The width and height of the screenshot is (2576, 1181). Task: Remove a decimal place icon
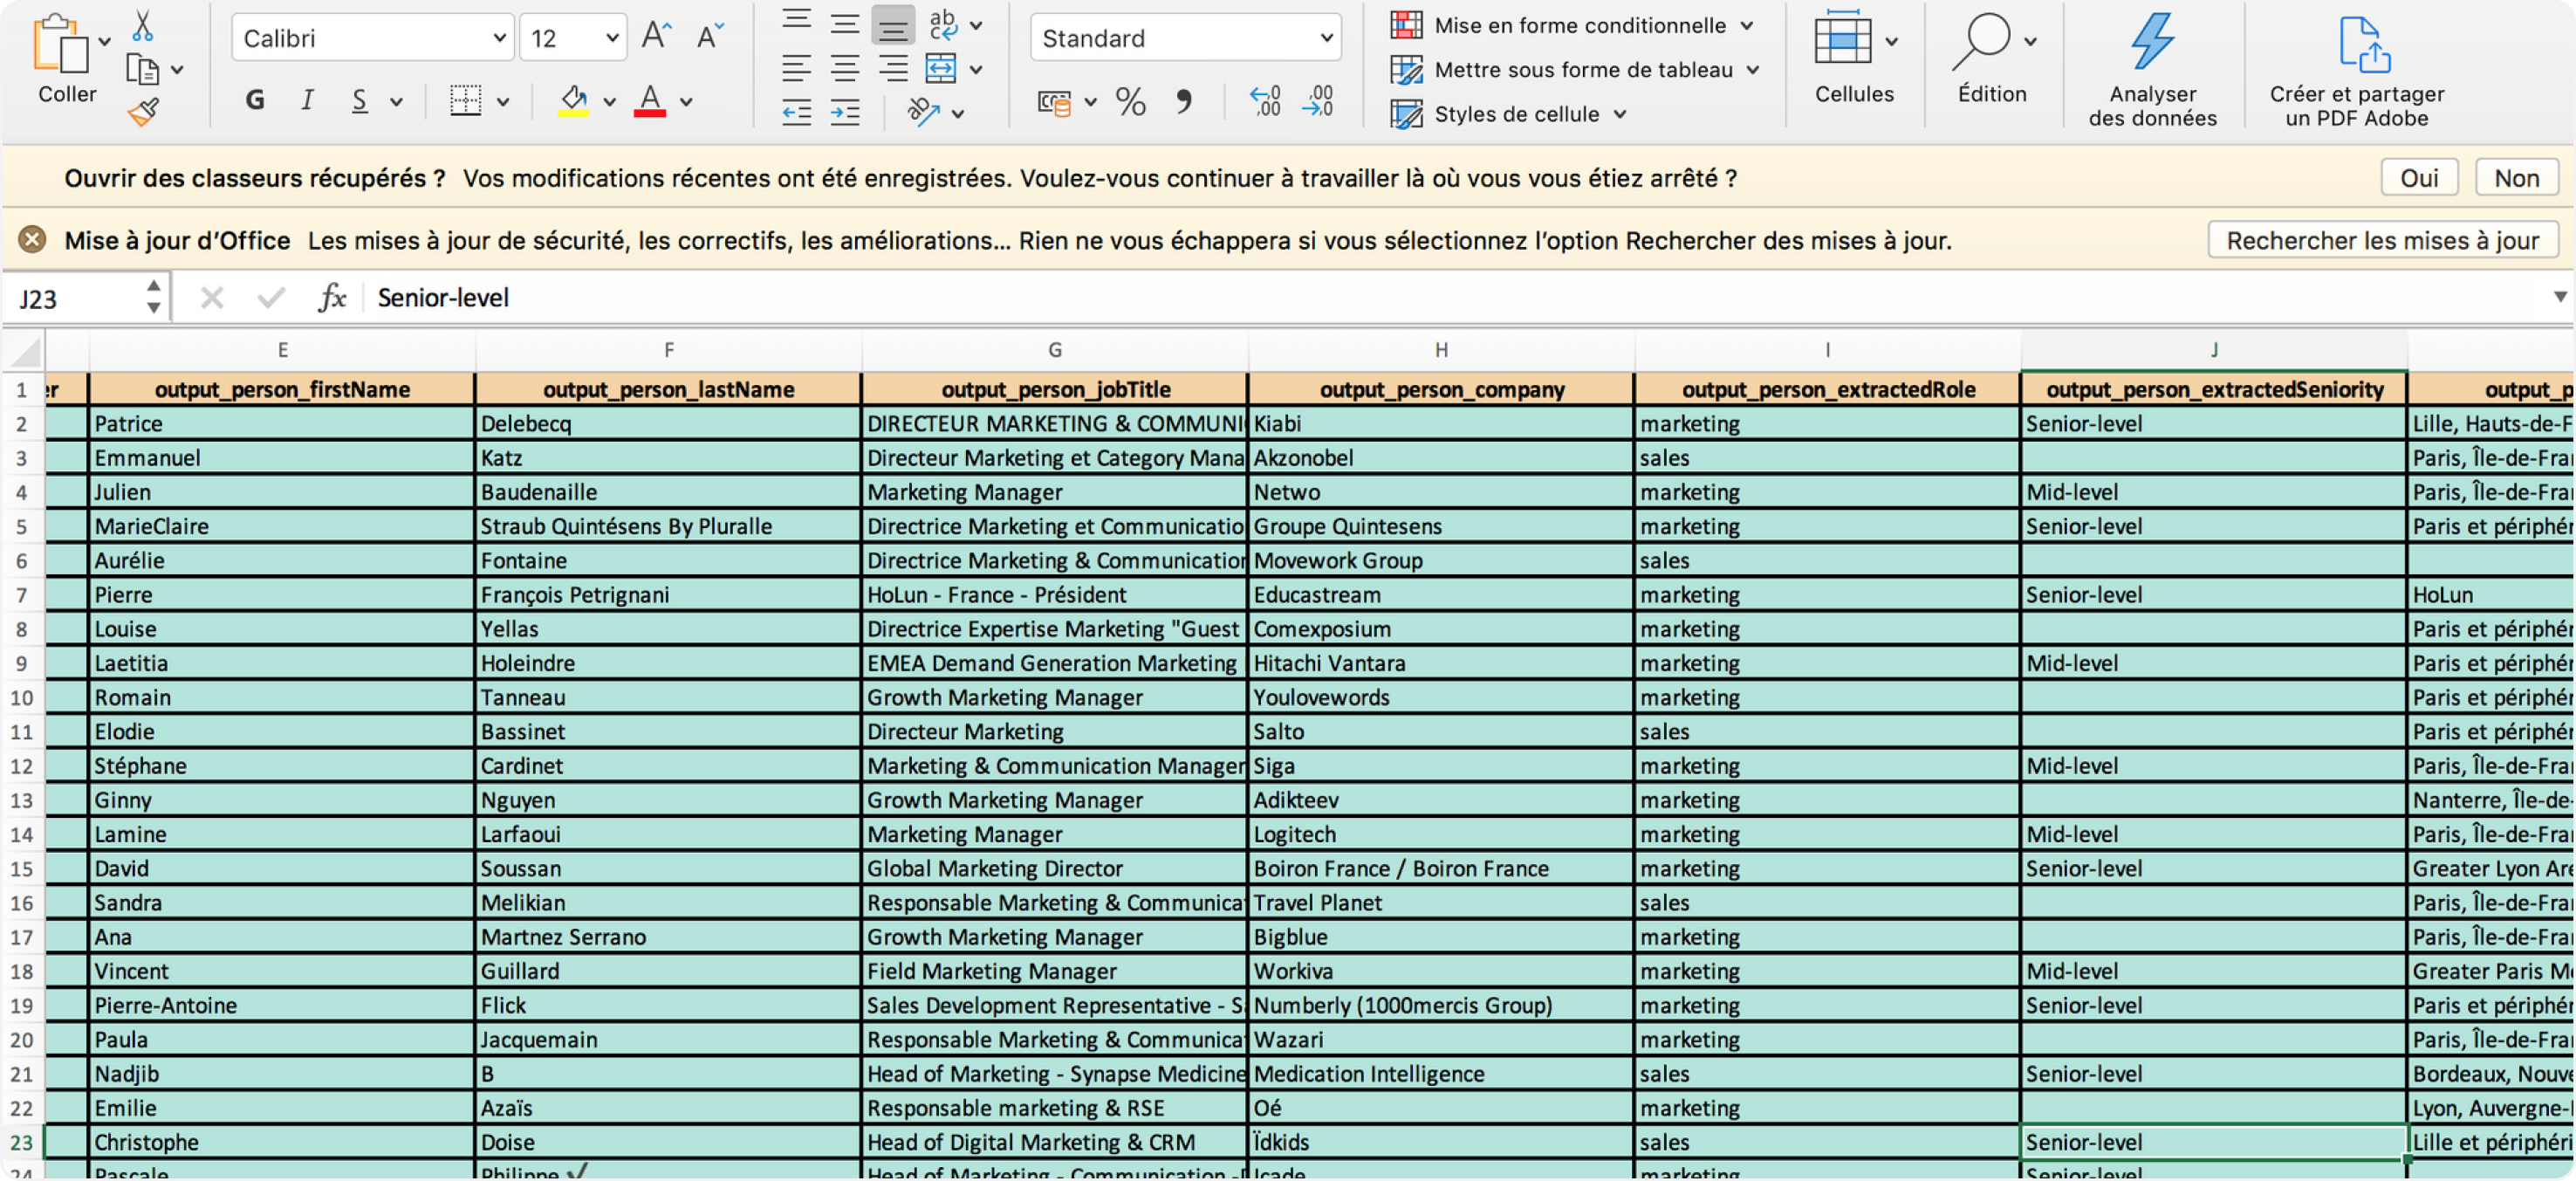(x=1318, y=101)
